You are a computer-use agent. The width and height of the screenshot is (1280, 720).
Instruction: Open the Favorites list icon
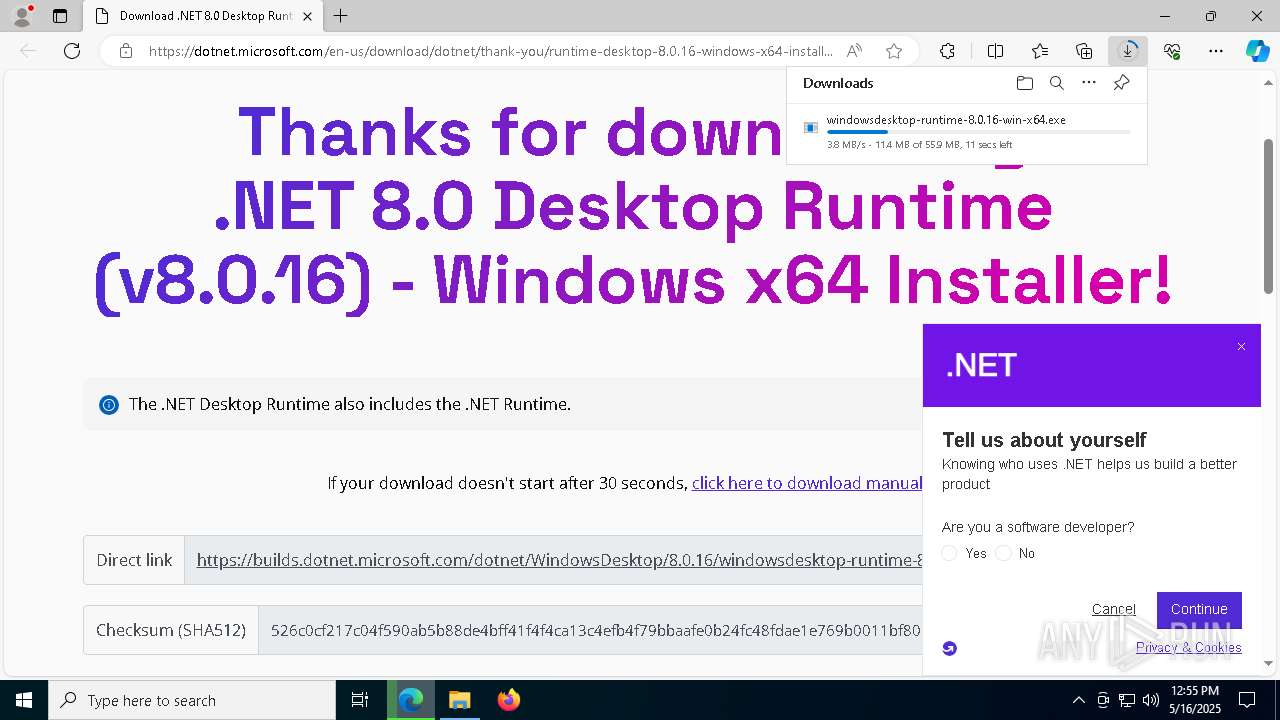1040,51
